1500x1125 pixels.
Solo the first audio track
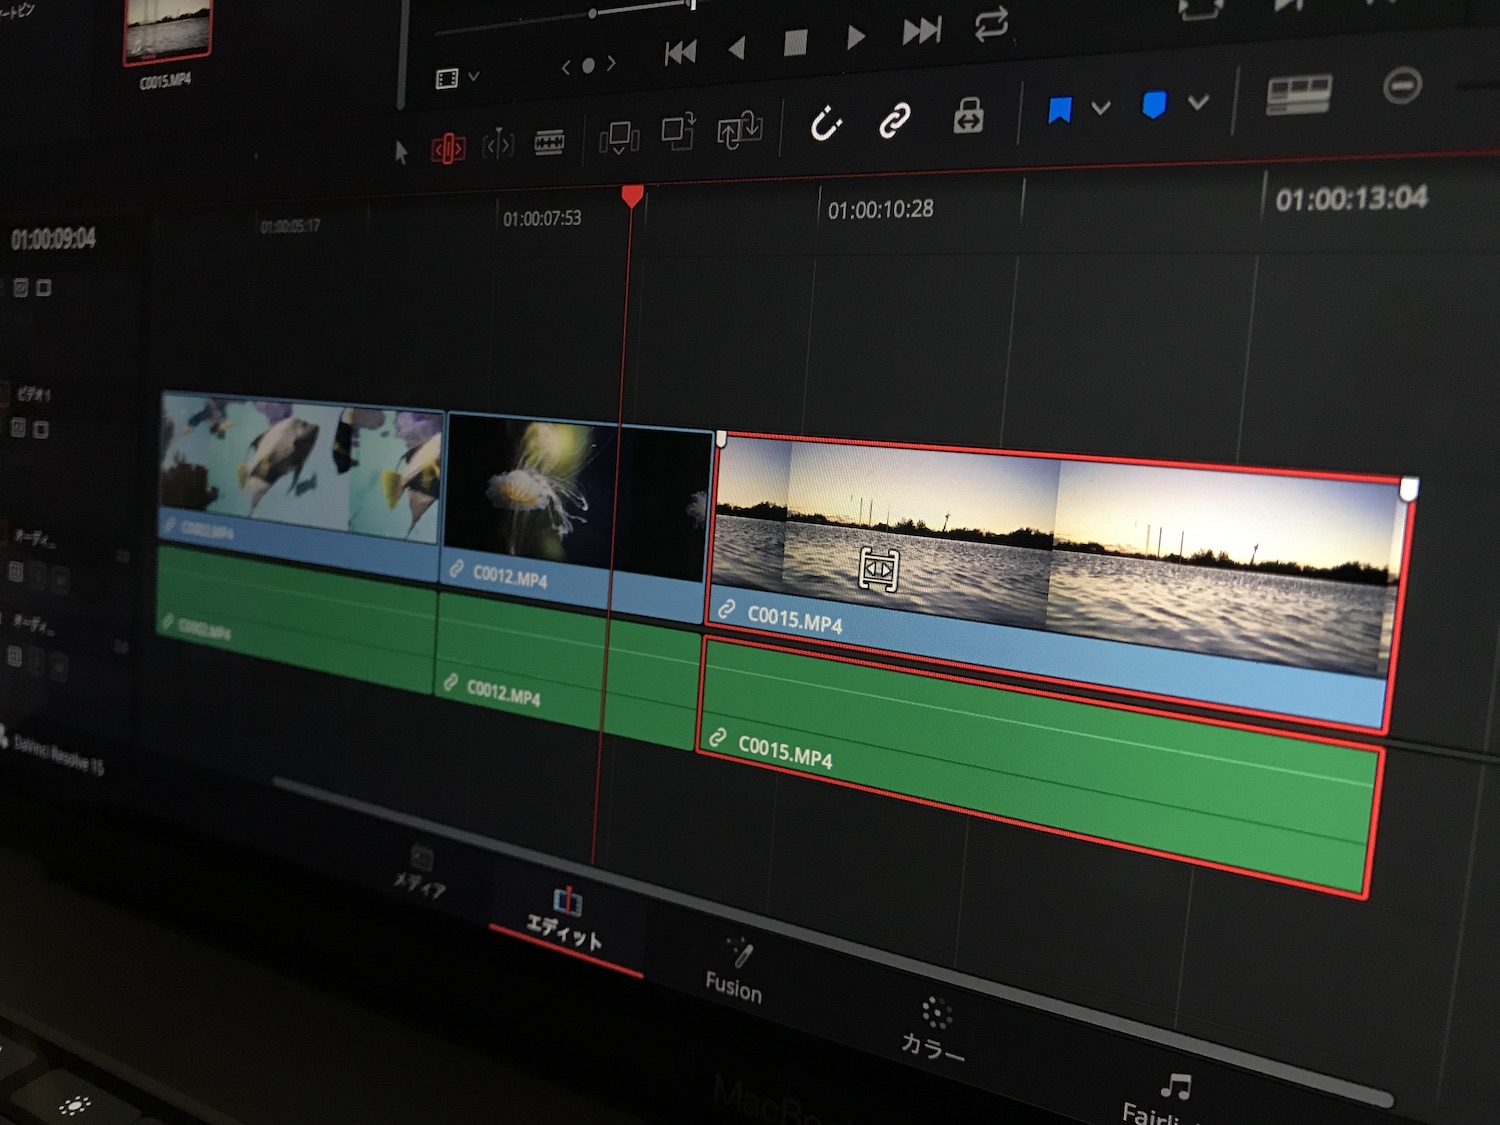tap(39, 575)
